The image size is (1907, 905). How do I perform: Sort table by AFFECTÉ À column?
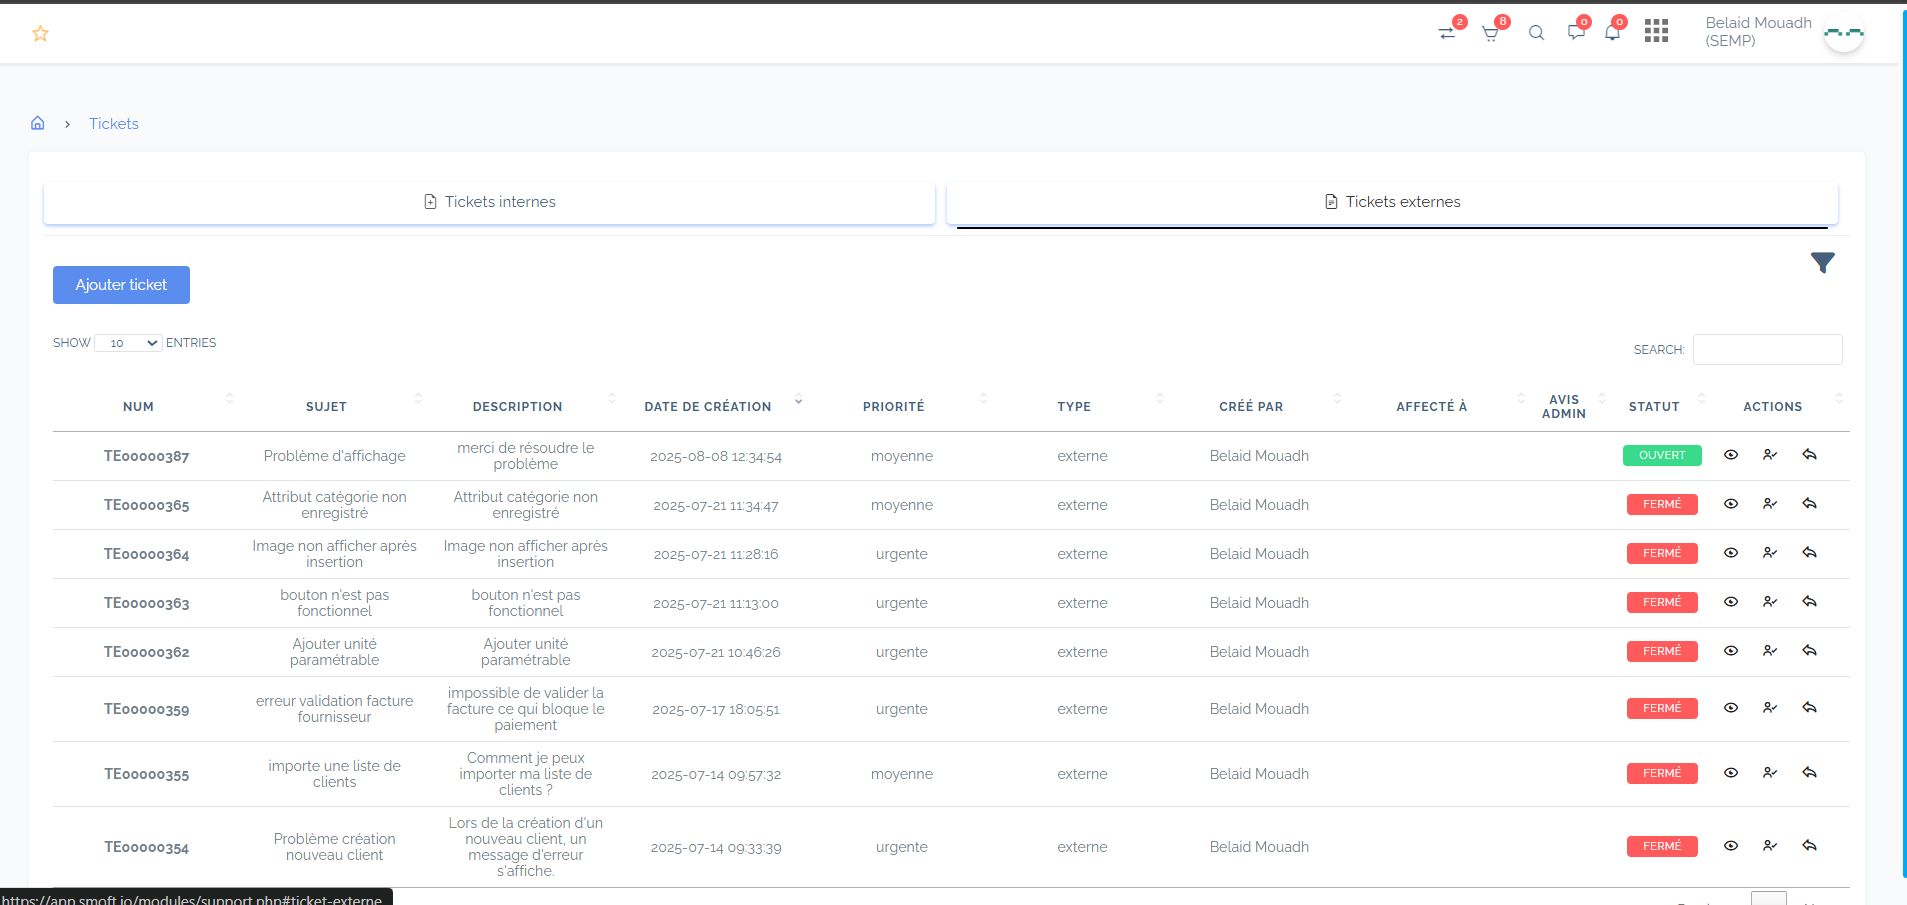click(1431, 407)
